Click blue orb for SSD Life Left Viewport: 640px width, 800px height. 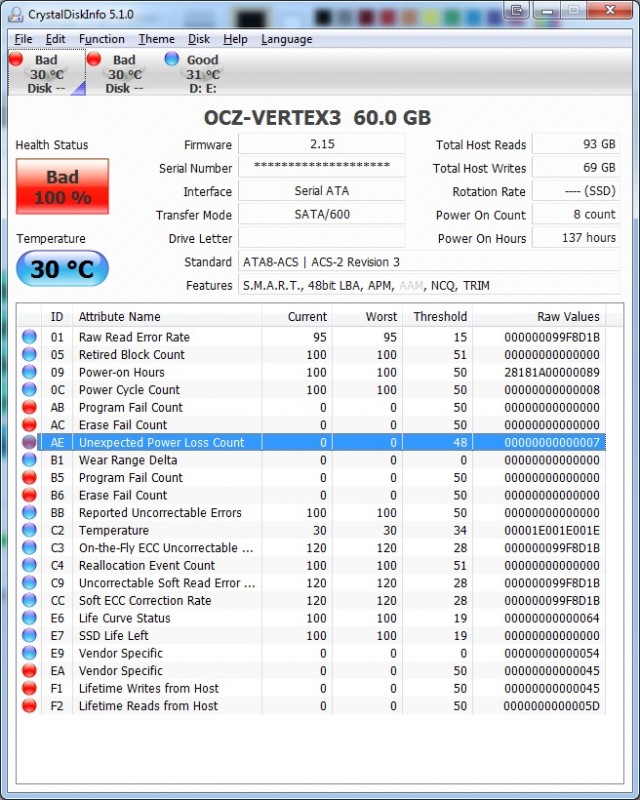tap(30, 635)
